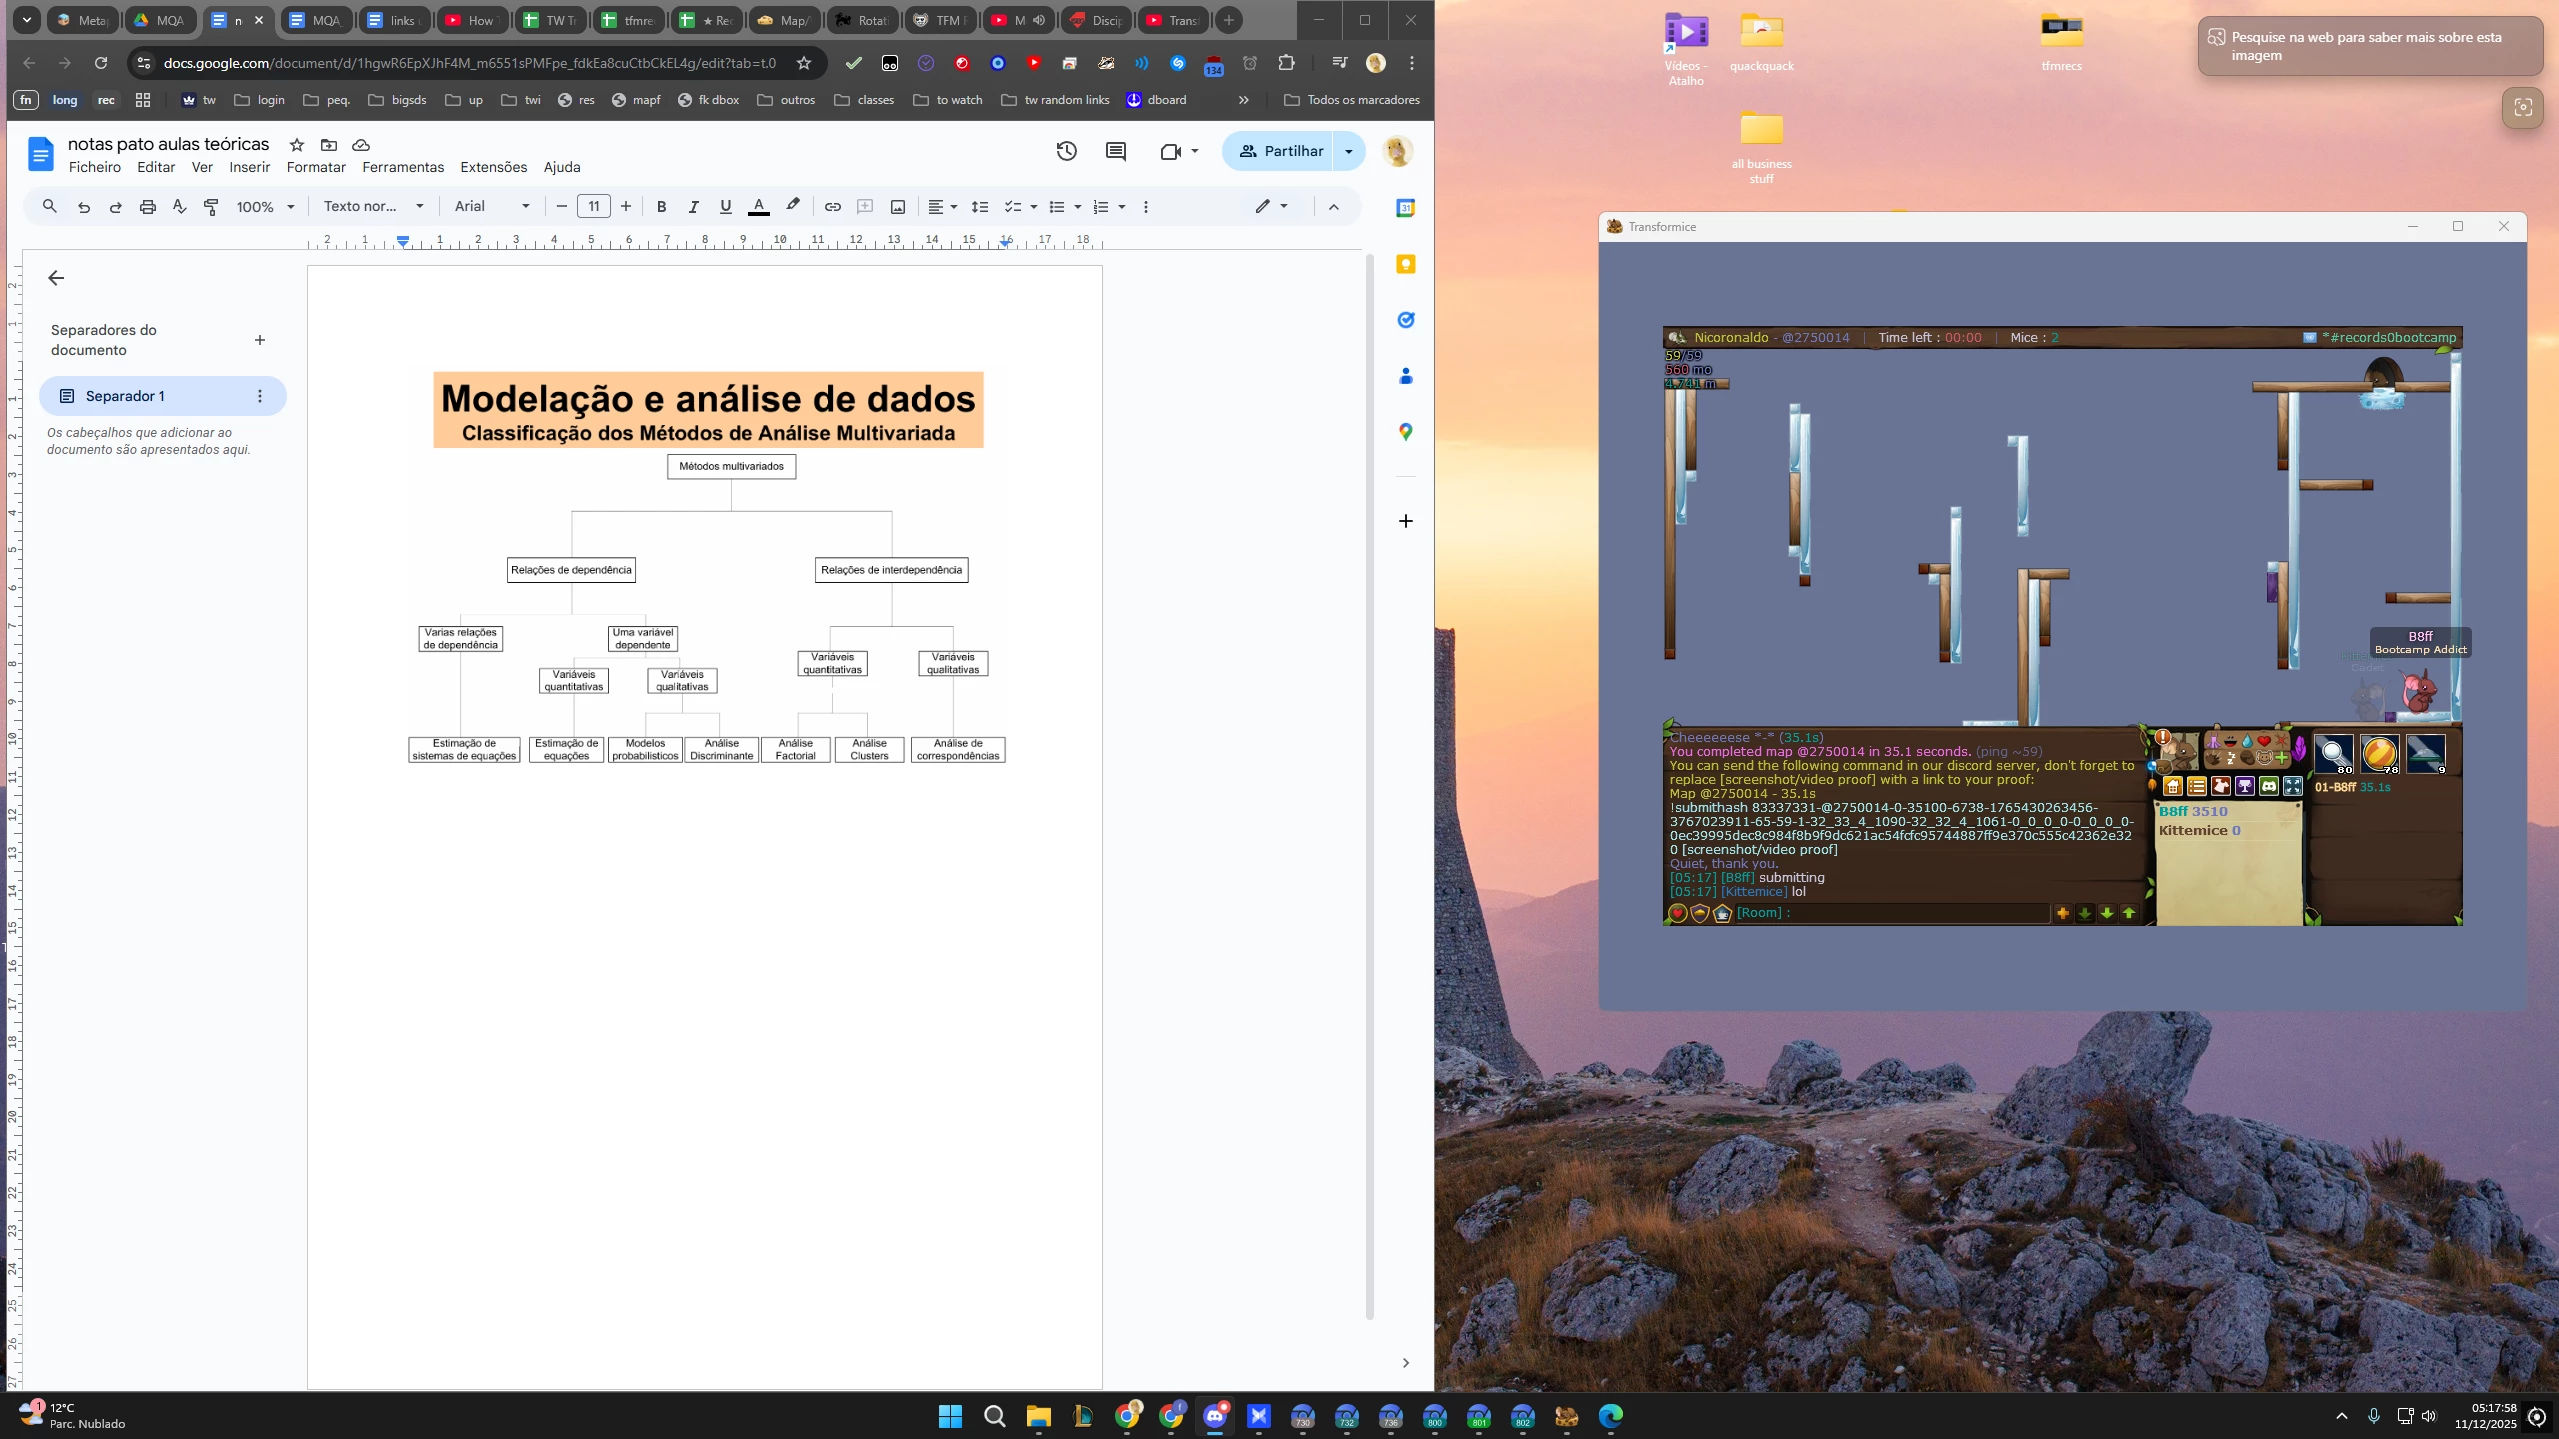Show the comments panel in Docs

[x=1116, y=151]
